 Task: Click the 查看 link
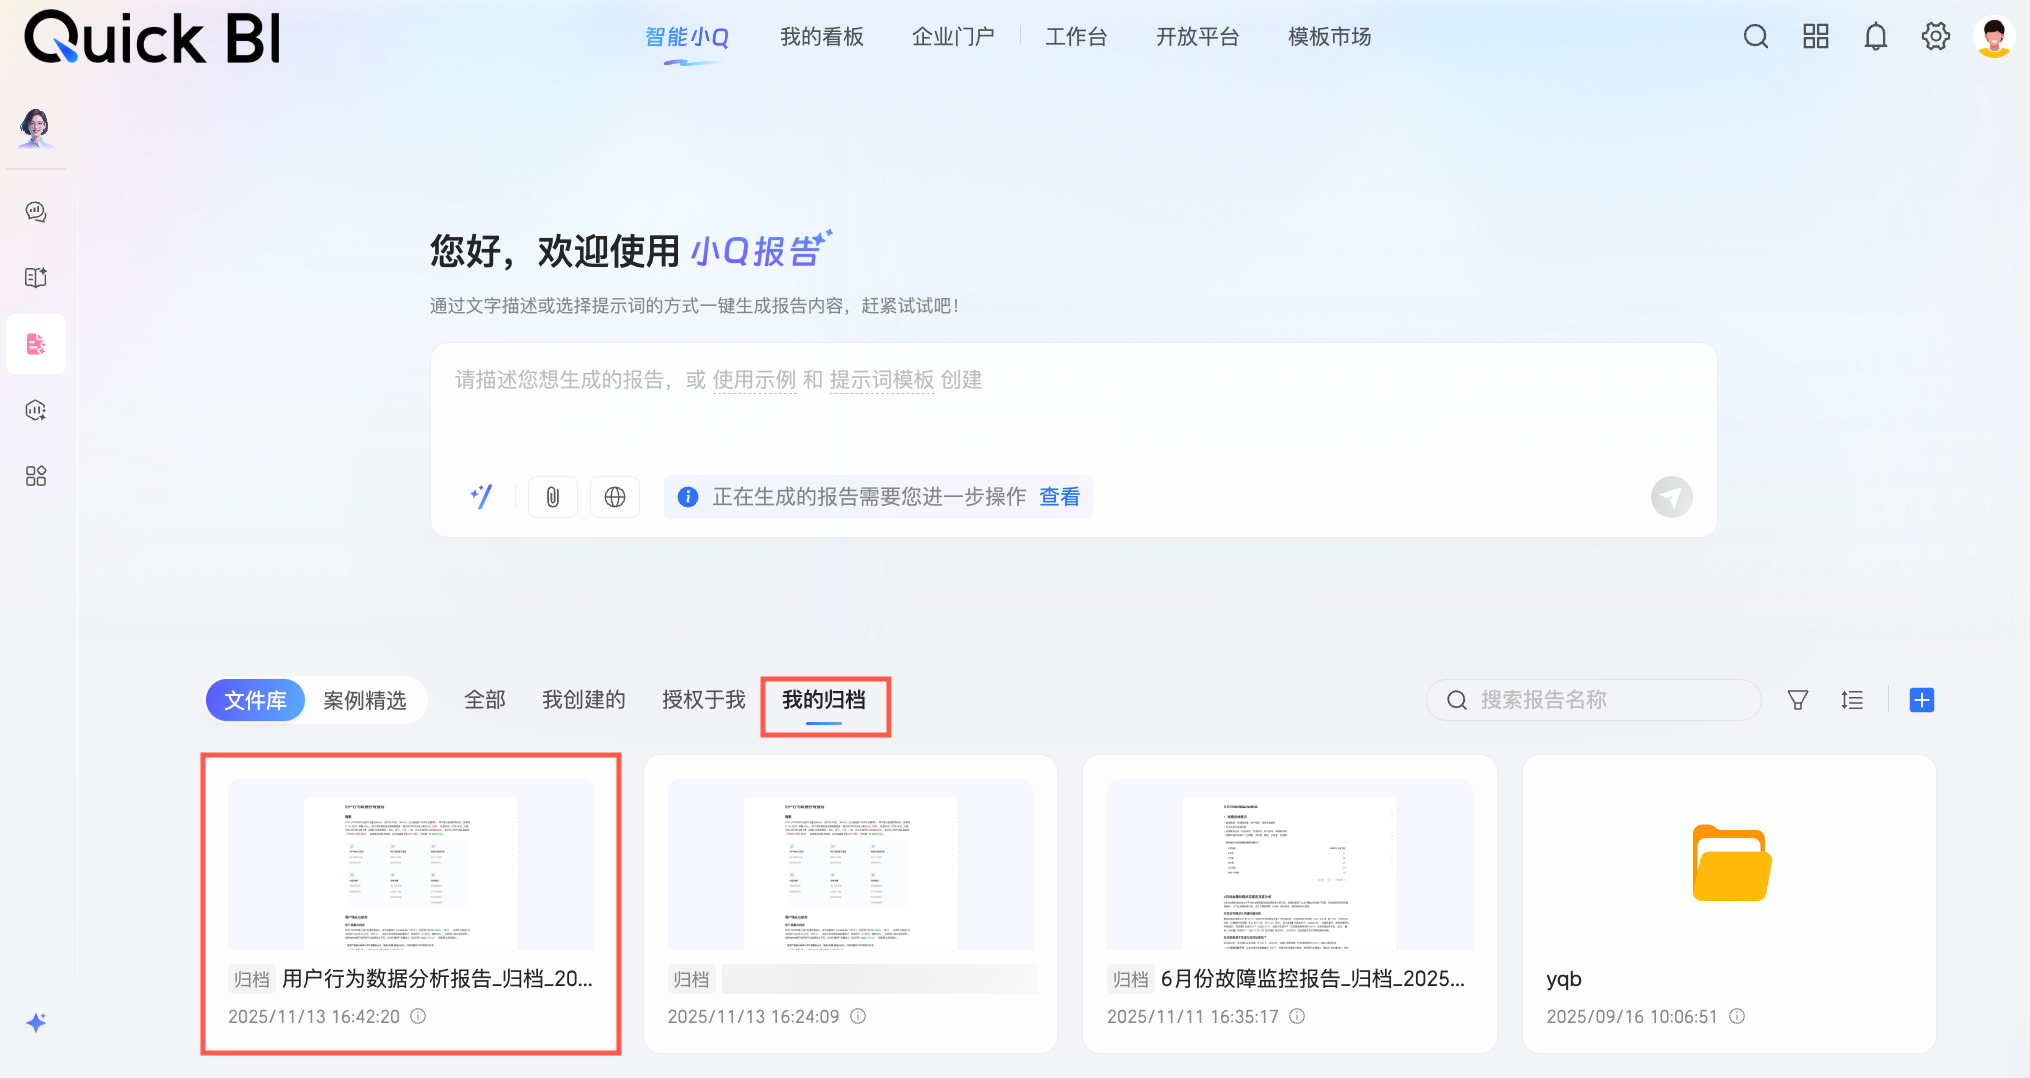pyautogui.click(x=1060, y=497)
